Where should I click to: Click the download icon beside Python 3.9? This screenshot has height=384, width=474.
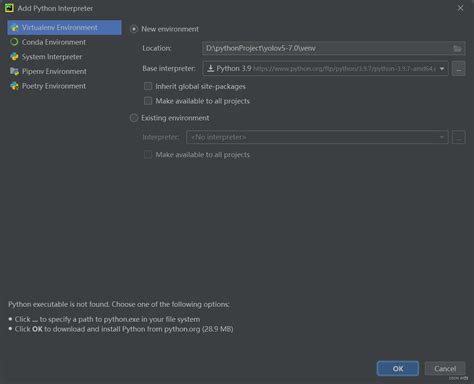click(x=210, y=68)
